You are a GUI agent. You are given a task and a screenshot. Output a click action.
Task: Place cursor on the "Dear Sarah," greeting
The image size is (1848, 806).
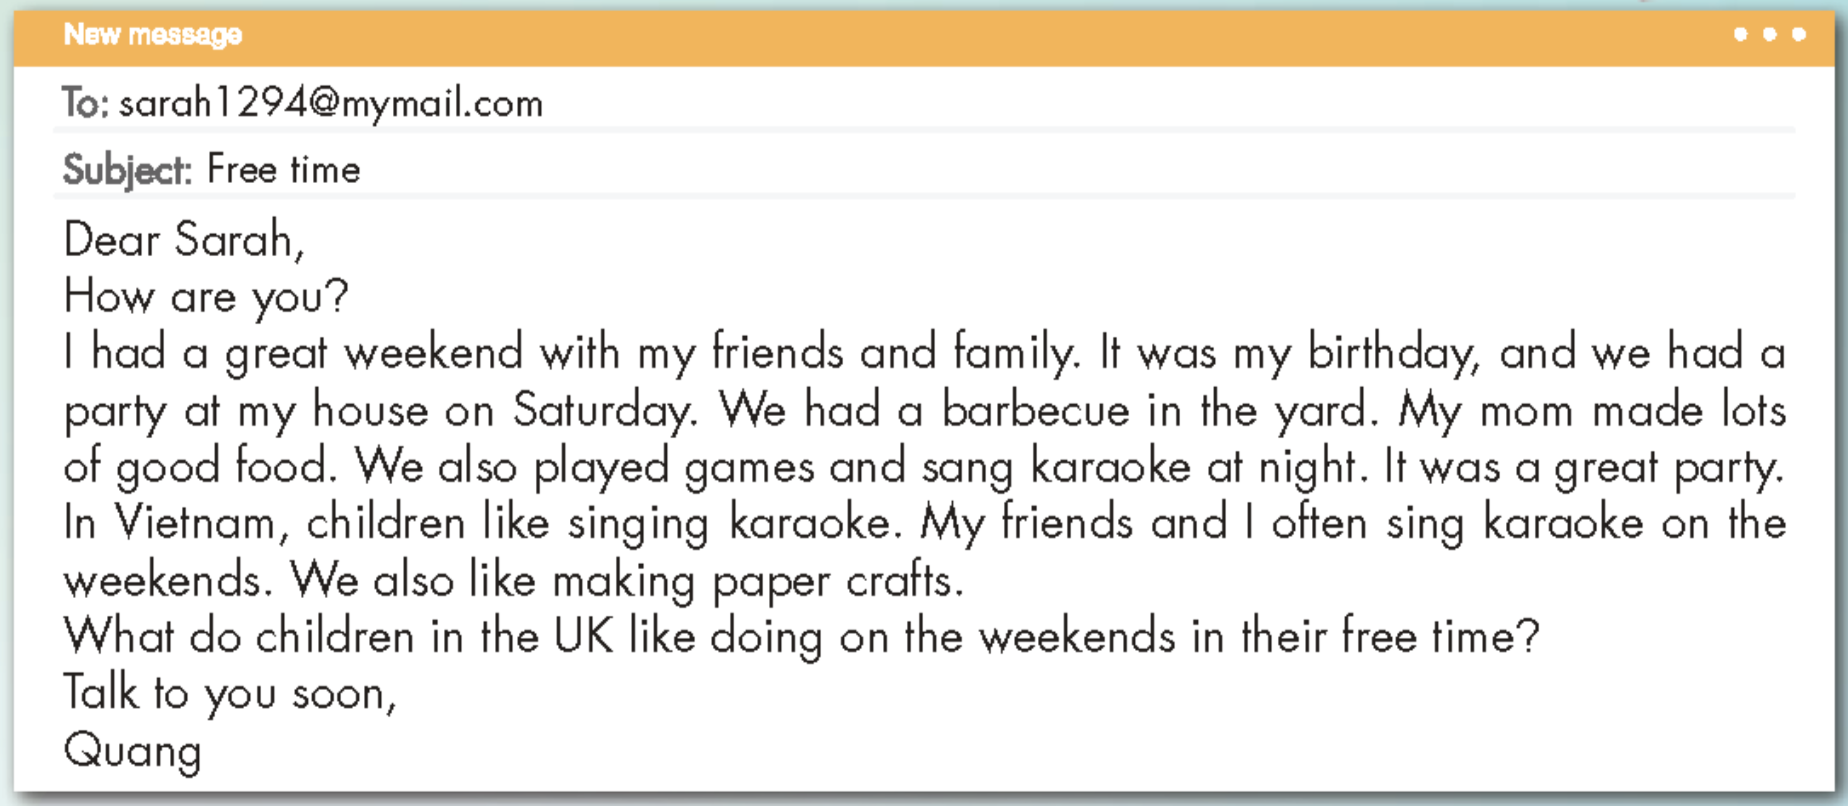(183, 240)
